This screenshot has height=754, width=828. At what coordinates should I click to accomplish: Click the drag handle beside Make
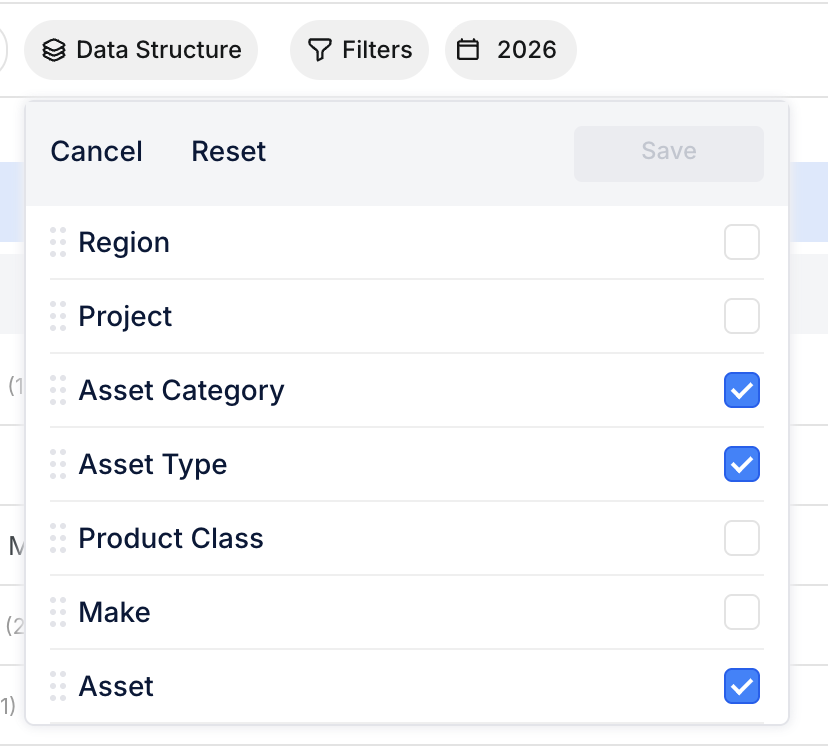tap(57, 612)
